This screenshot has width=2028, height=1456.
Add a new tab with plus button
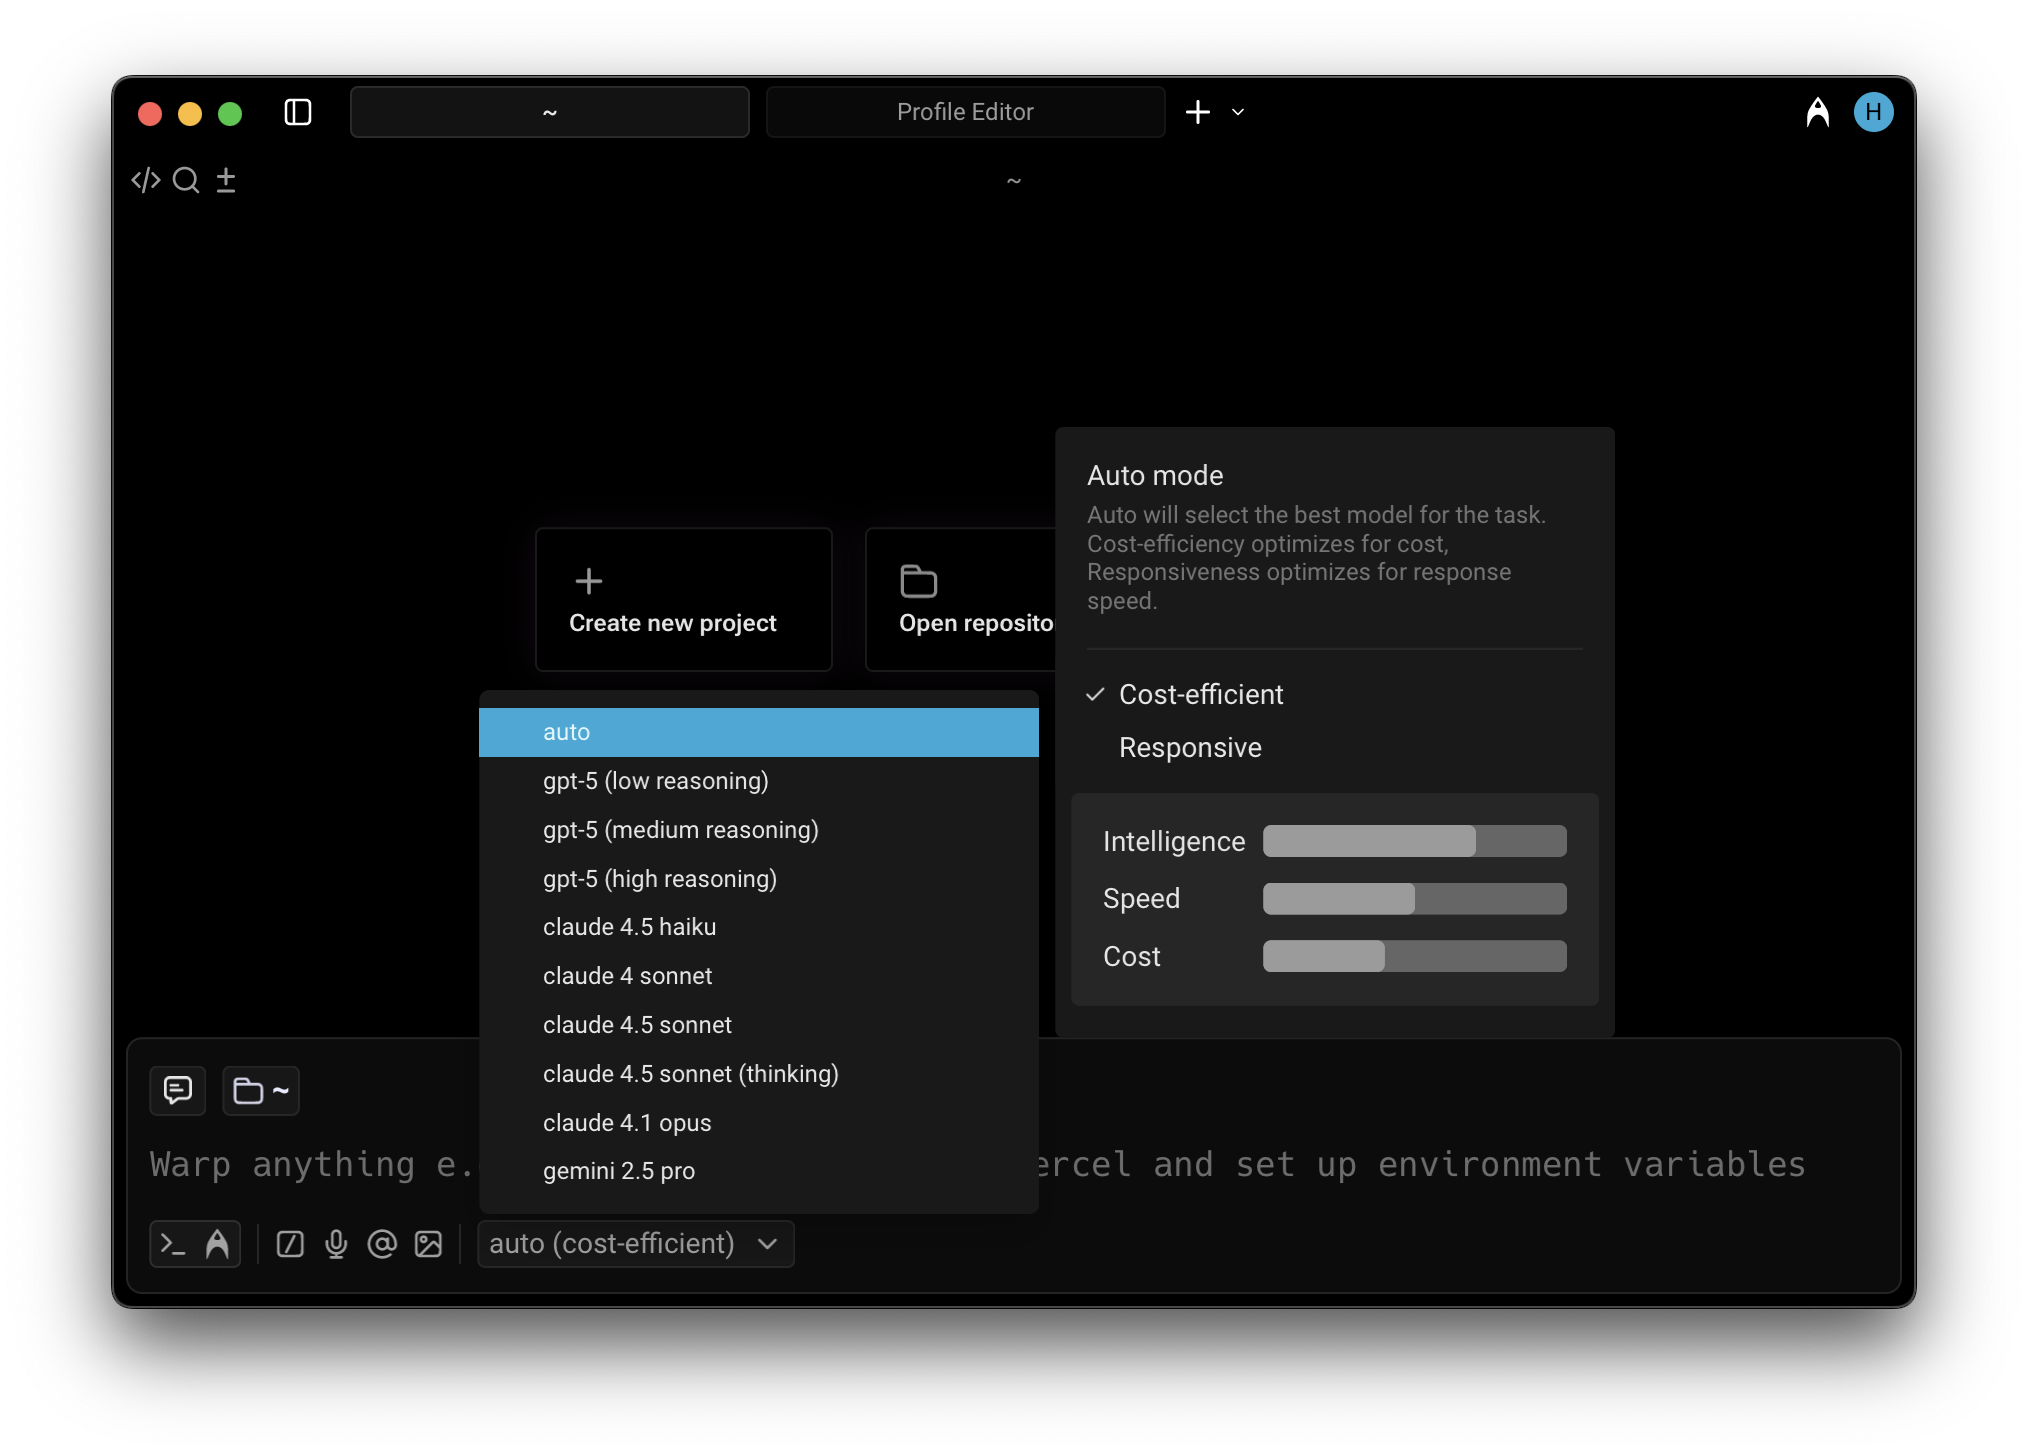1198,112
